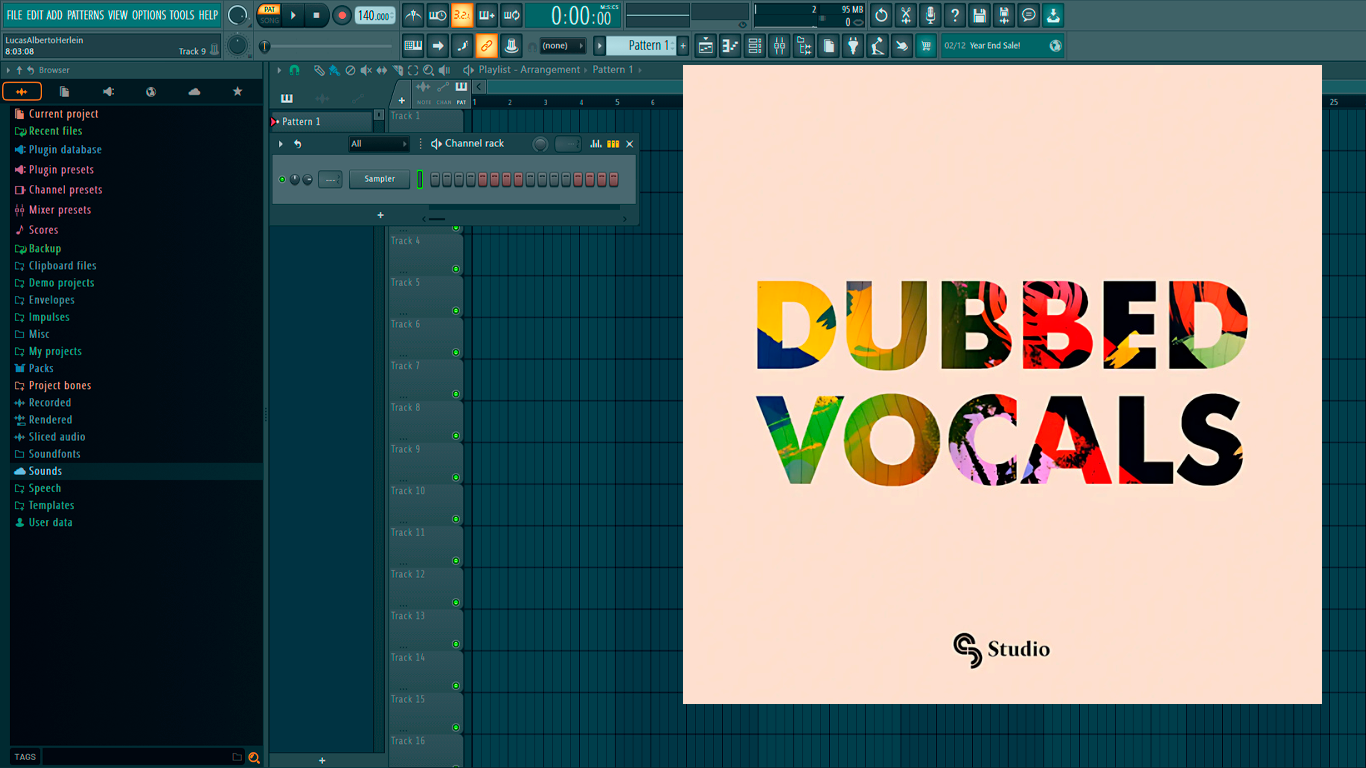This screenshot has width=1366, height=768.
Task: Open the plugin picker plug icon
Action: (x=853, y=45)
